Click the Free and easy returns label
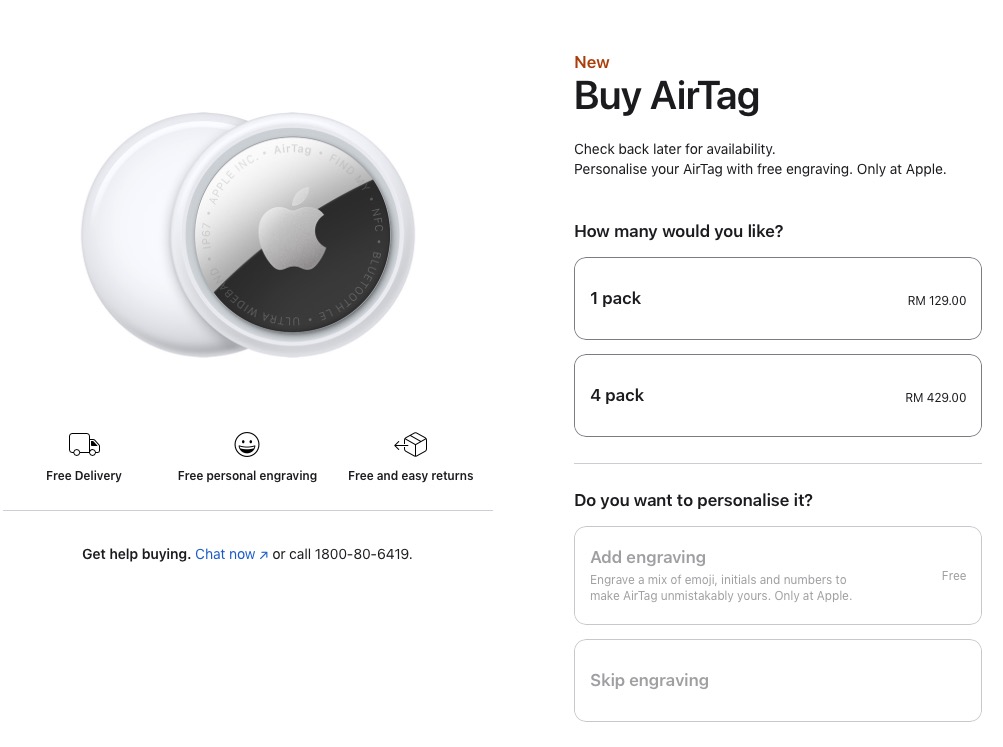 [x=410, y=476]
